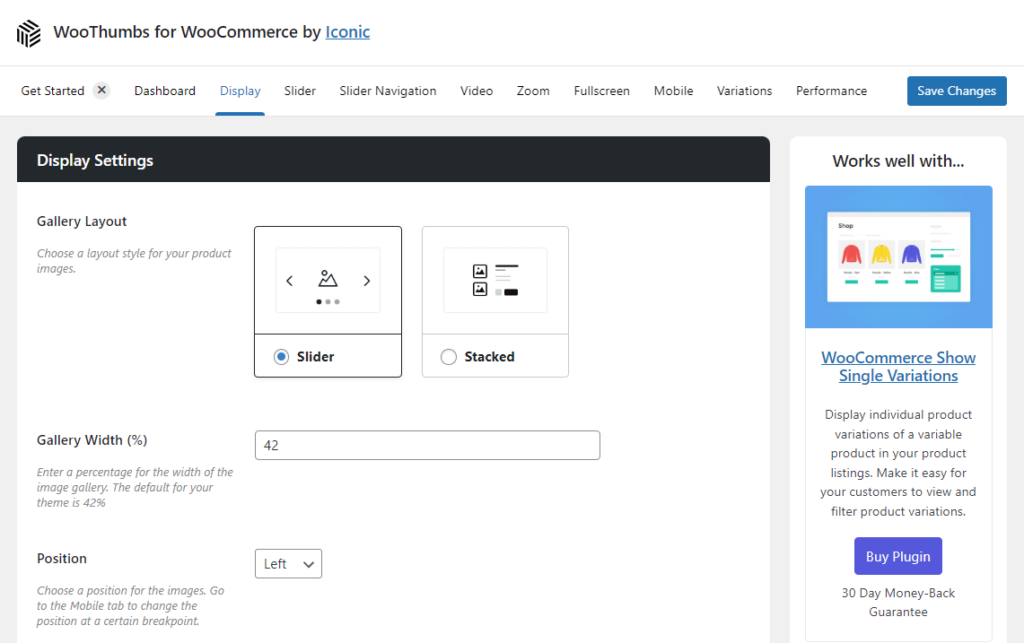Open the Position dropdown
The height and width of the screenshot is (643, 1024).
tap(288, 564)
